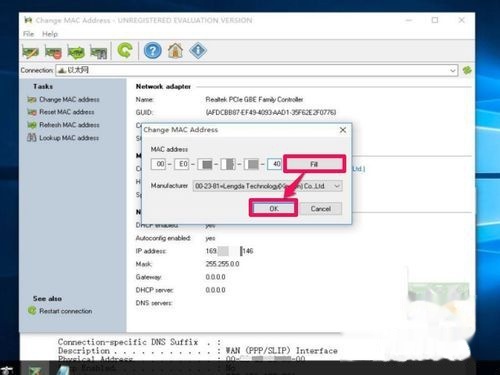500x375 pixels.
Task: Click the Realtek PCIe GBE Family Controller name
Action: (254, 99)
